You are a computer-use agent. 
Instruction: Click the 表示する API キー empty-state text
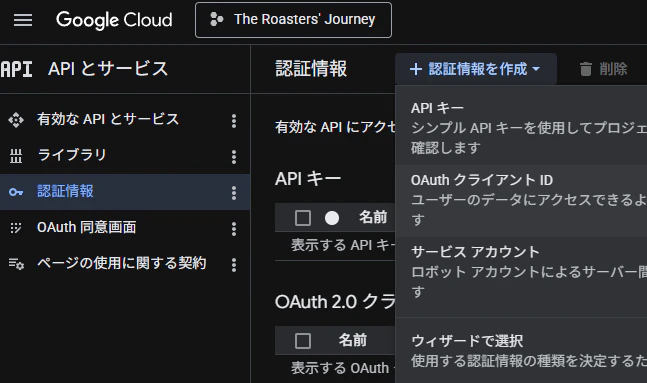click(x=343, y=245)
